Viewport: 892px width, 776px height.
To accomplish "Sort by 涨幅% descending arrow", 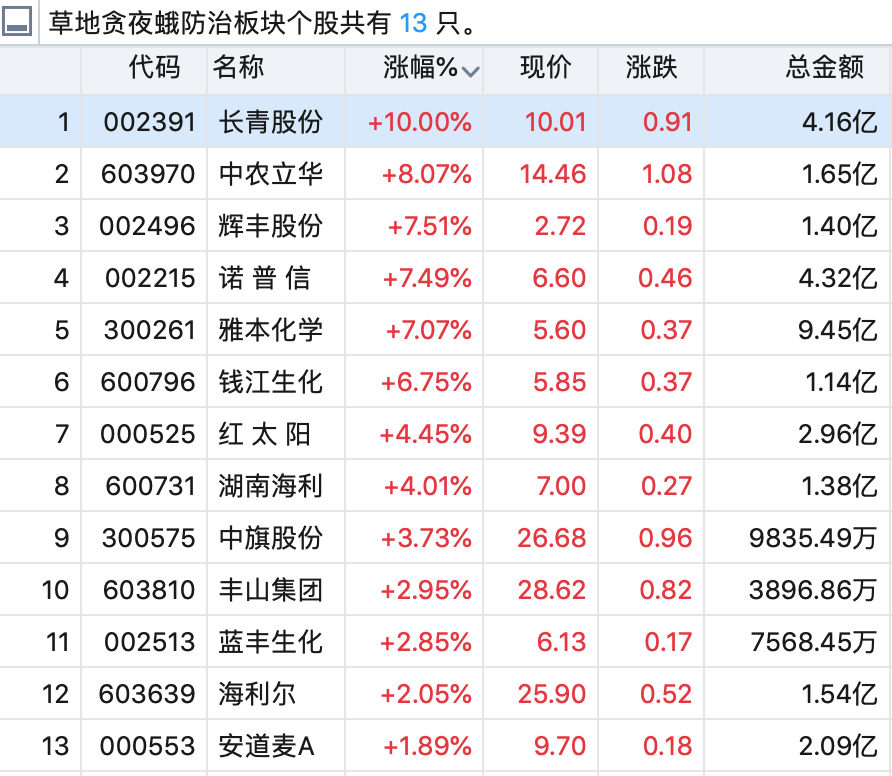I will (x=470, y=71).
